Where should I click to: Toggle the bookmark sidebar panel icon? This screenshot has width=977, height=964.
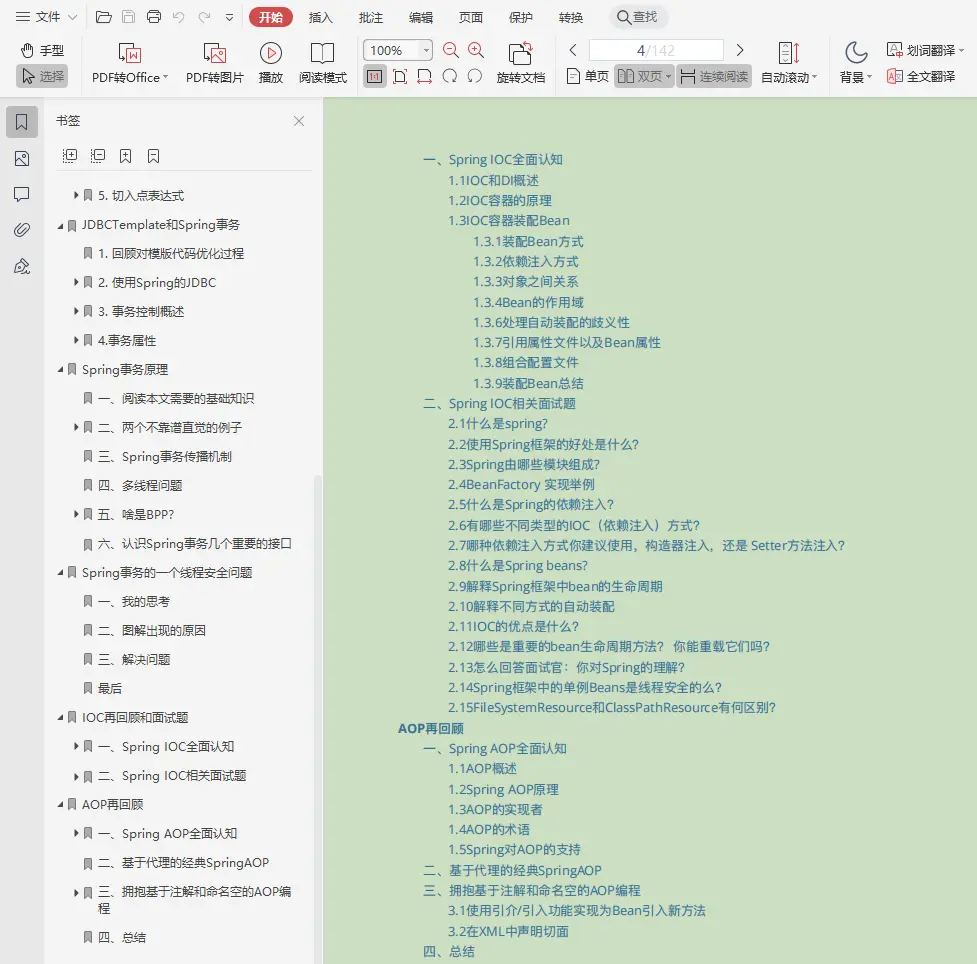pos(22,122)
